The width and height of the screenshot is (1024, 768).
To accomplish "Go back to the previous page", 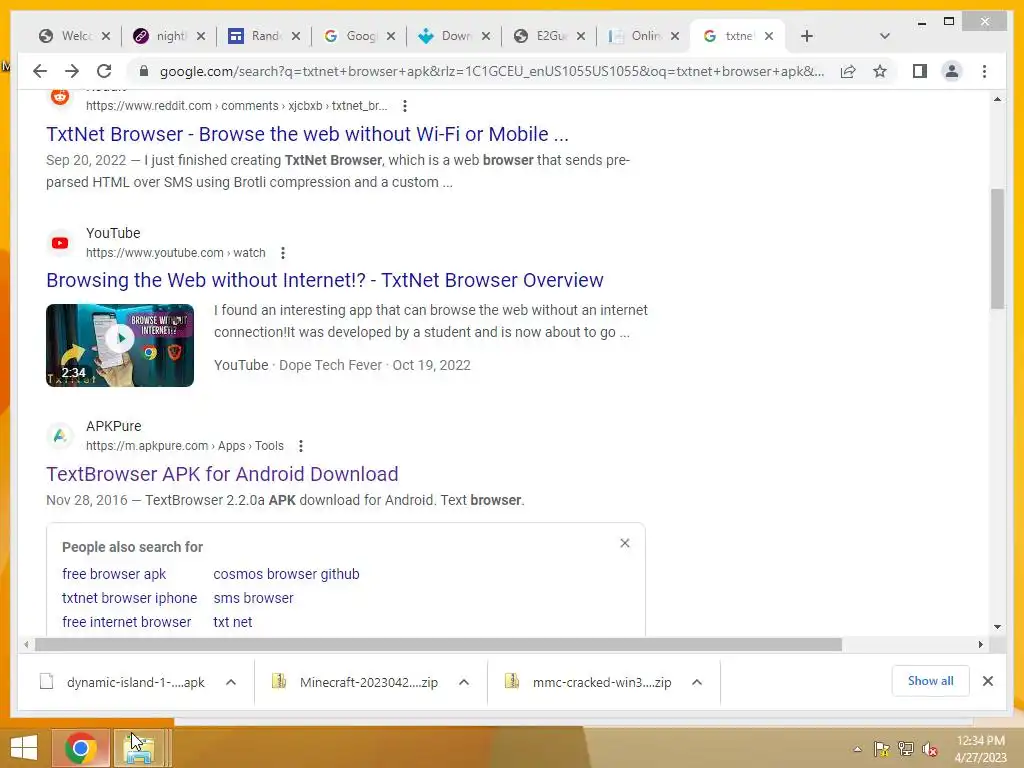I will click(40, 71).
